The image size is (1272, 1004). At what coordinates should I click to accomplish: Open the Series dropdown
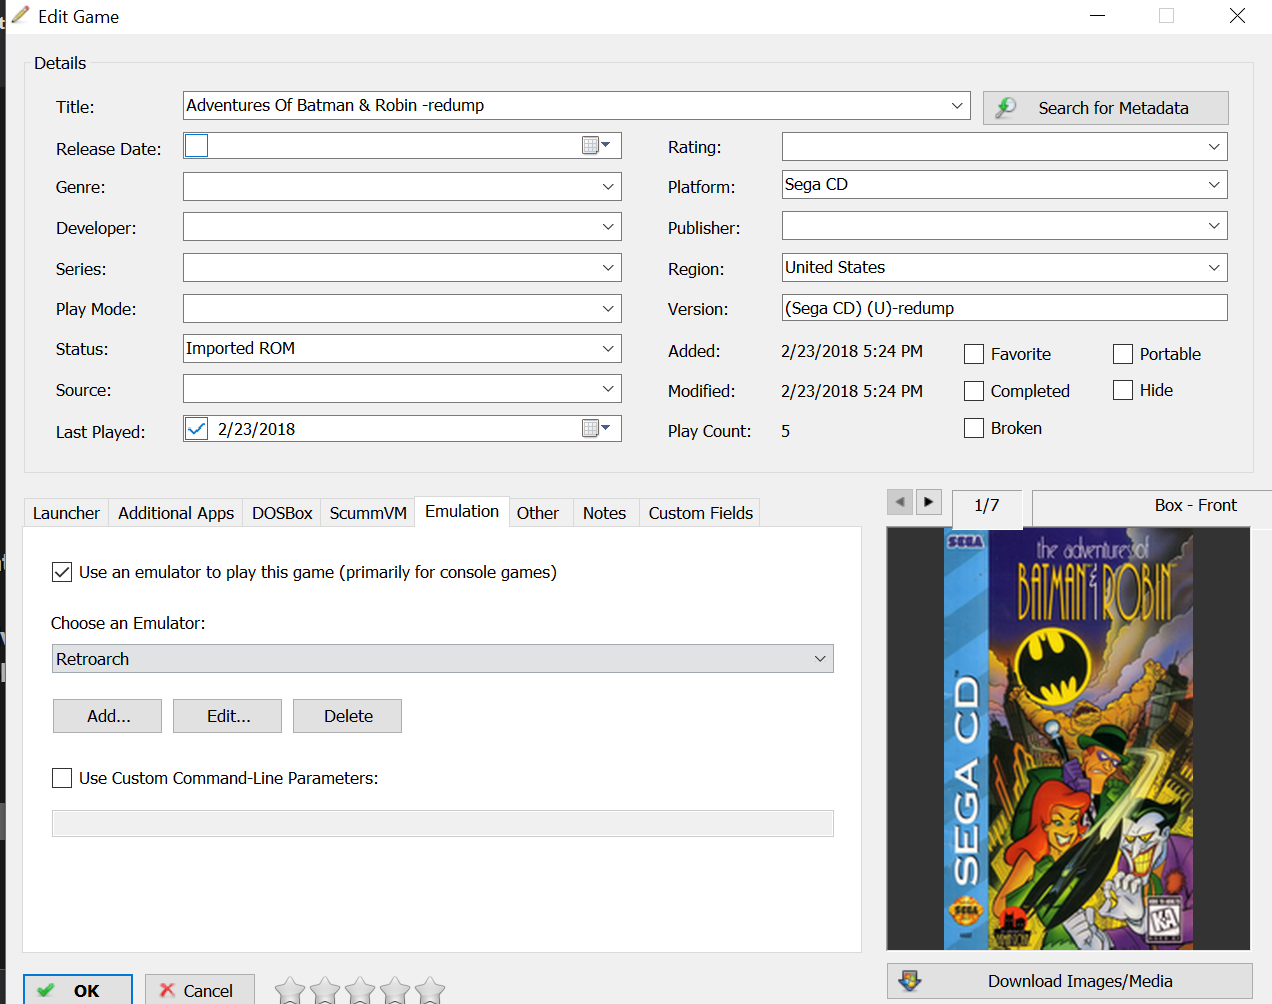[608, 268]
